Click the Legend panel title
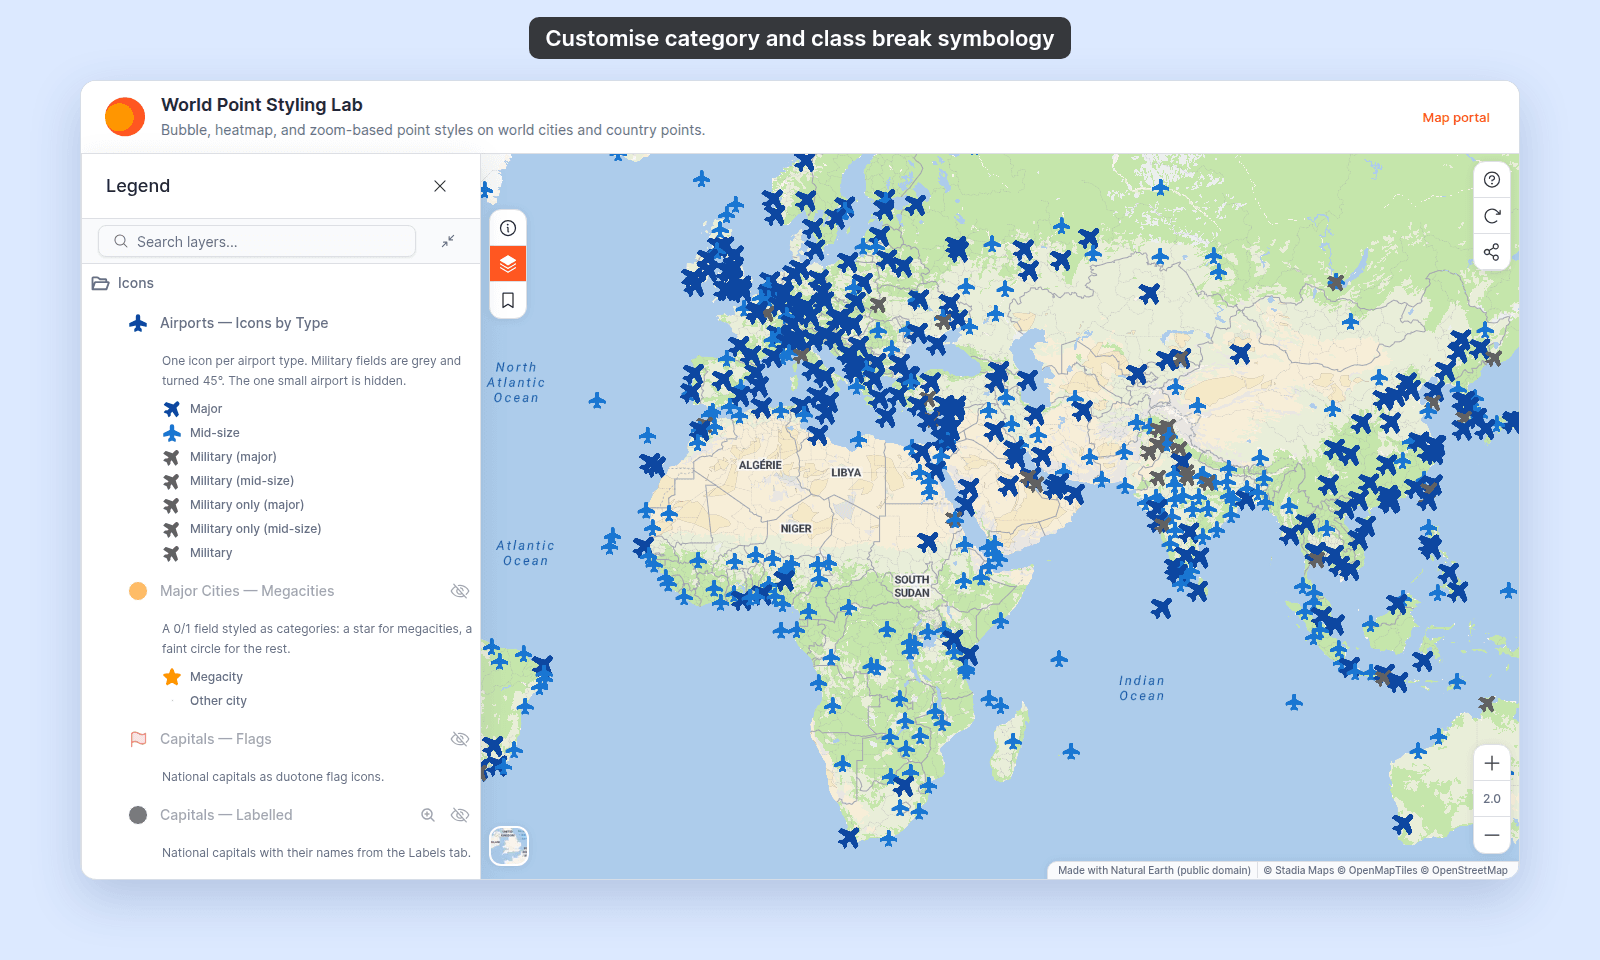Image resolution: width=1600 pixels, height=960 pixels. pyautogui.click(x=138, y=186)
